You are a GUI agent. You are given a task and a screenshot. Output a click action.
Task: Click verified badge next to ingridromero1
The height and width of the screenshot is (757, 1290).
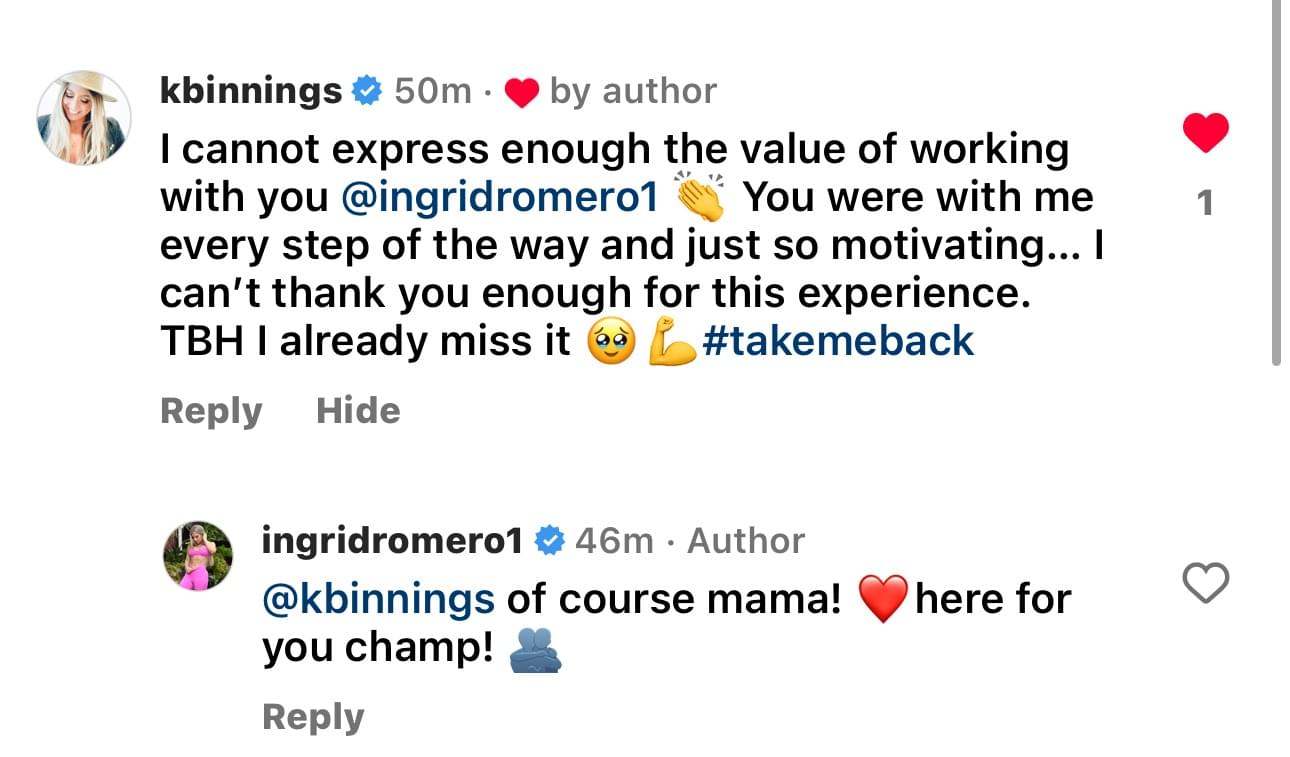tap(549, 541)
